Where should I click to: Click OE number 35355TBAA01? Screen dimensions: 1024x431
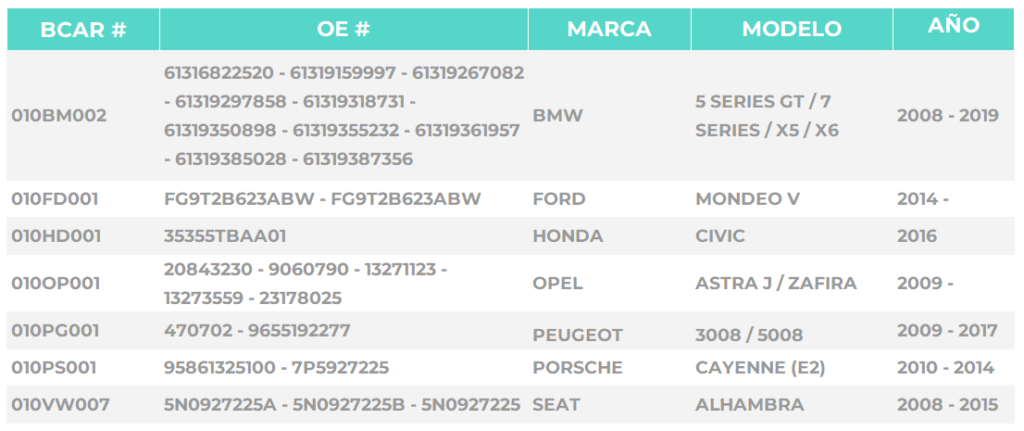pos(226,236)
